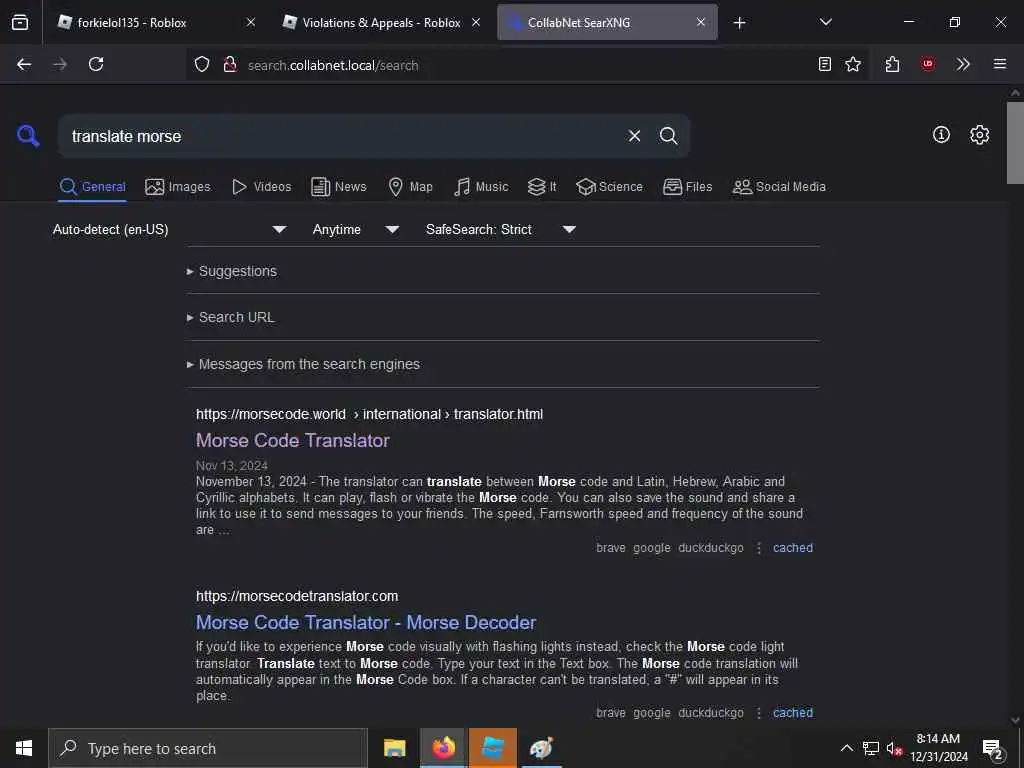
Task: Open the About info icon
Action: (x=941, y=135)
